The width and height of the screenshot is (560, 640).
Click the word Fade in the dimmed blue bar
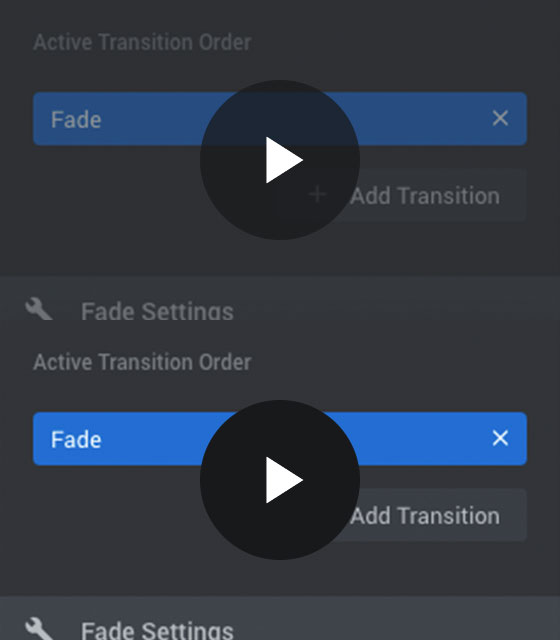click(76, 120)
